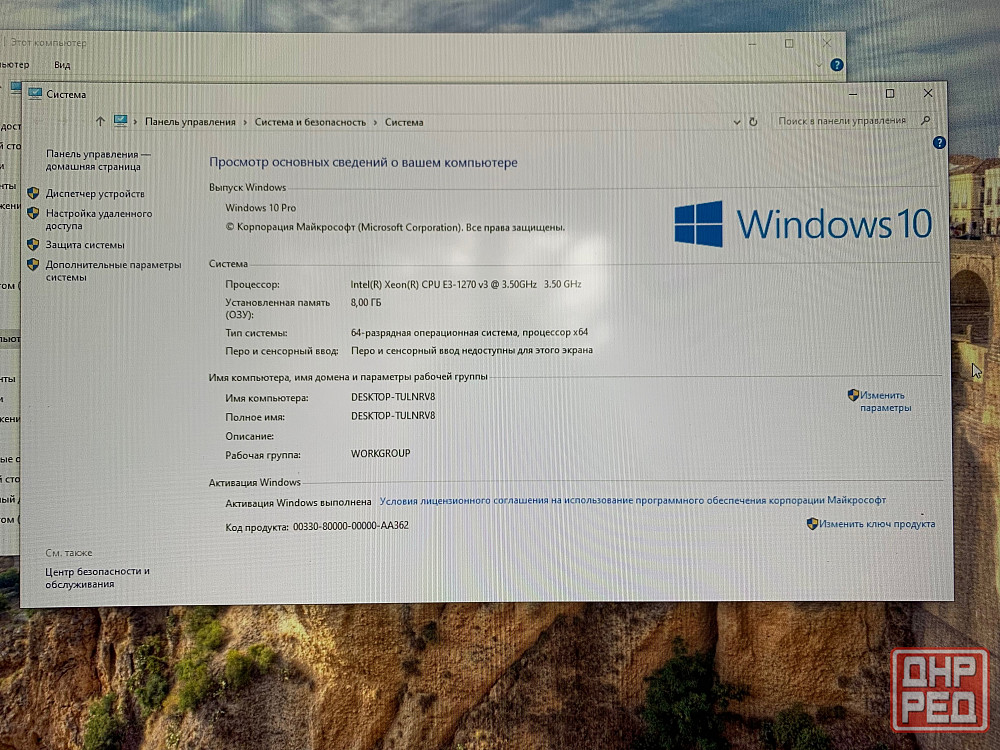Click the refresh button in address bar

click(753, 122)
